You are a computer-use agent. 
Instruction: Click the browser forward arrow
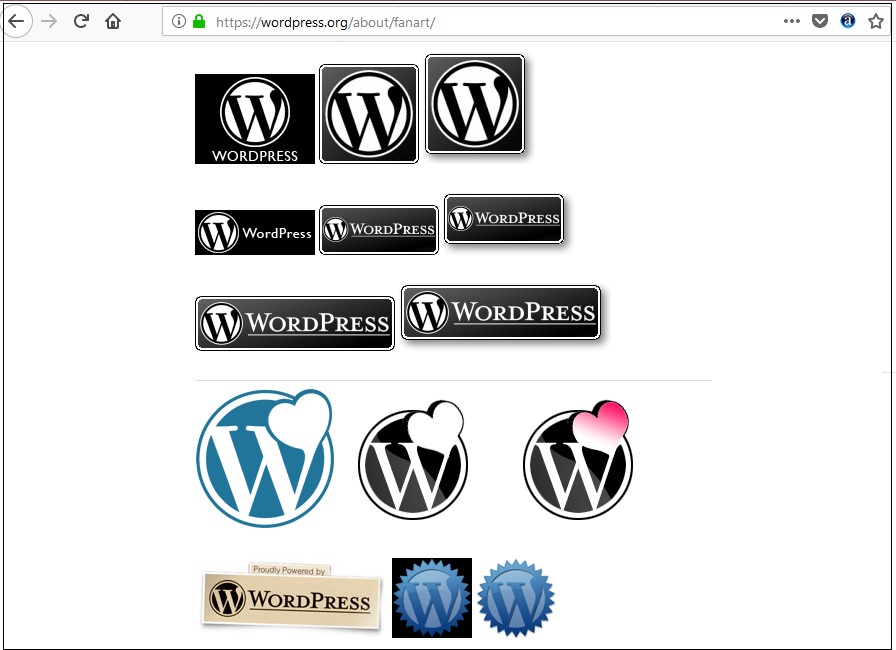click(x=49, y=22)
